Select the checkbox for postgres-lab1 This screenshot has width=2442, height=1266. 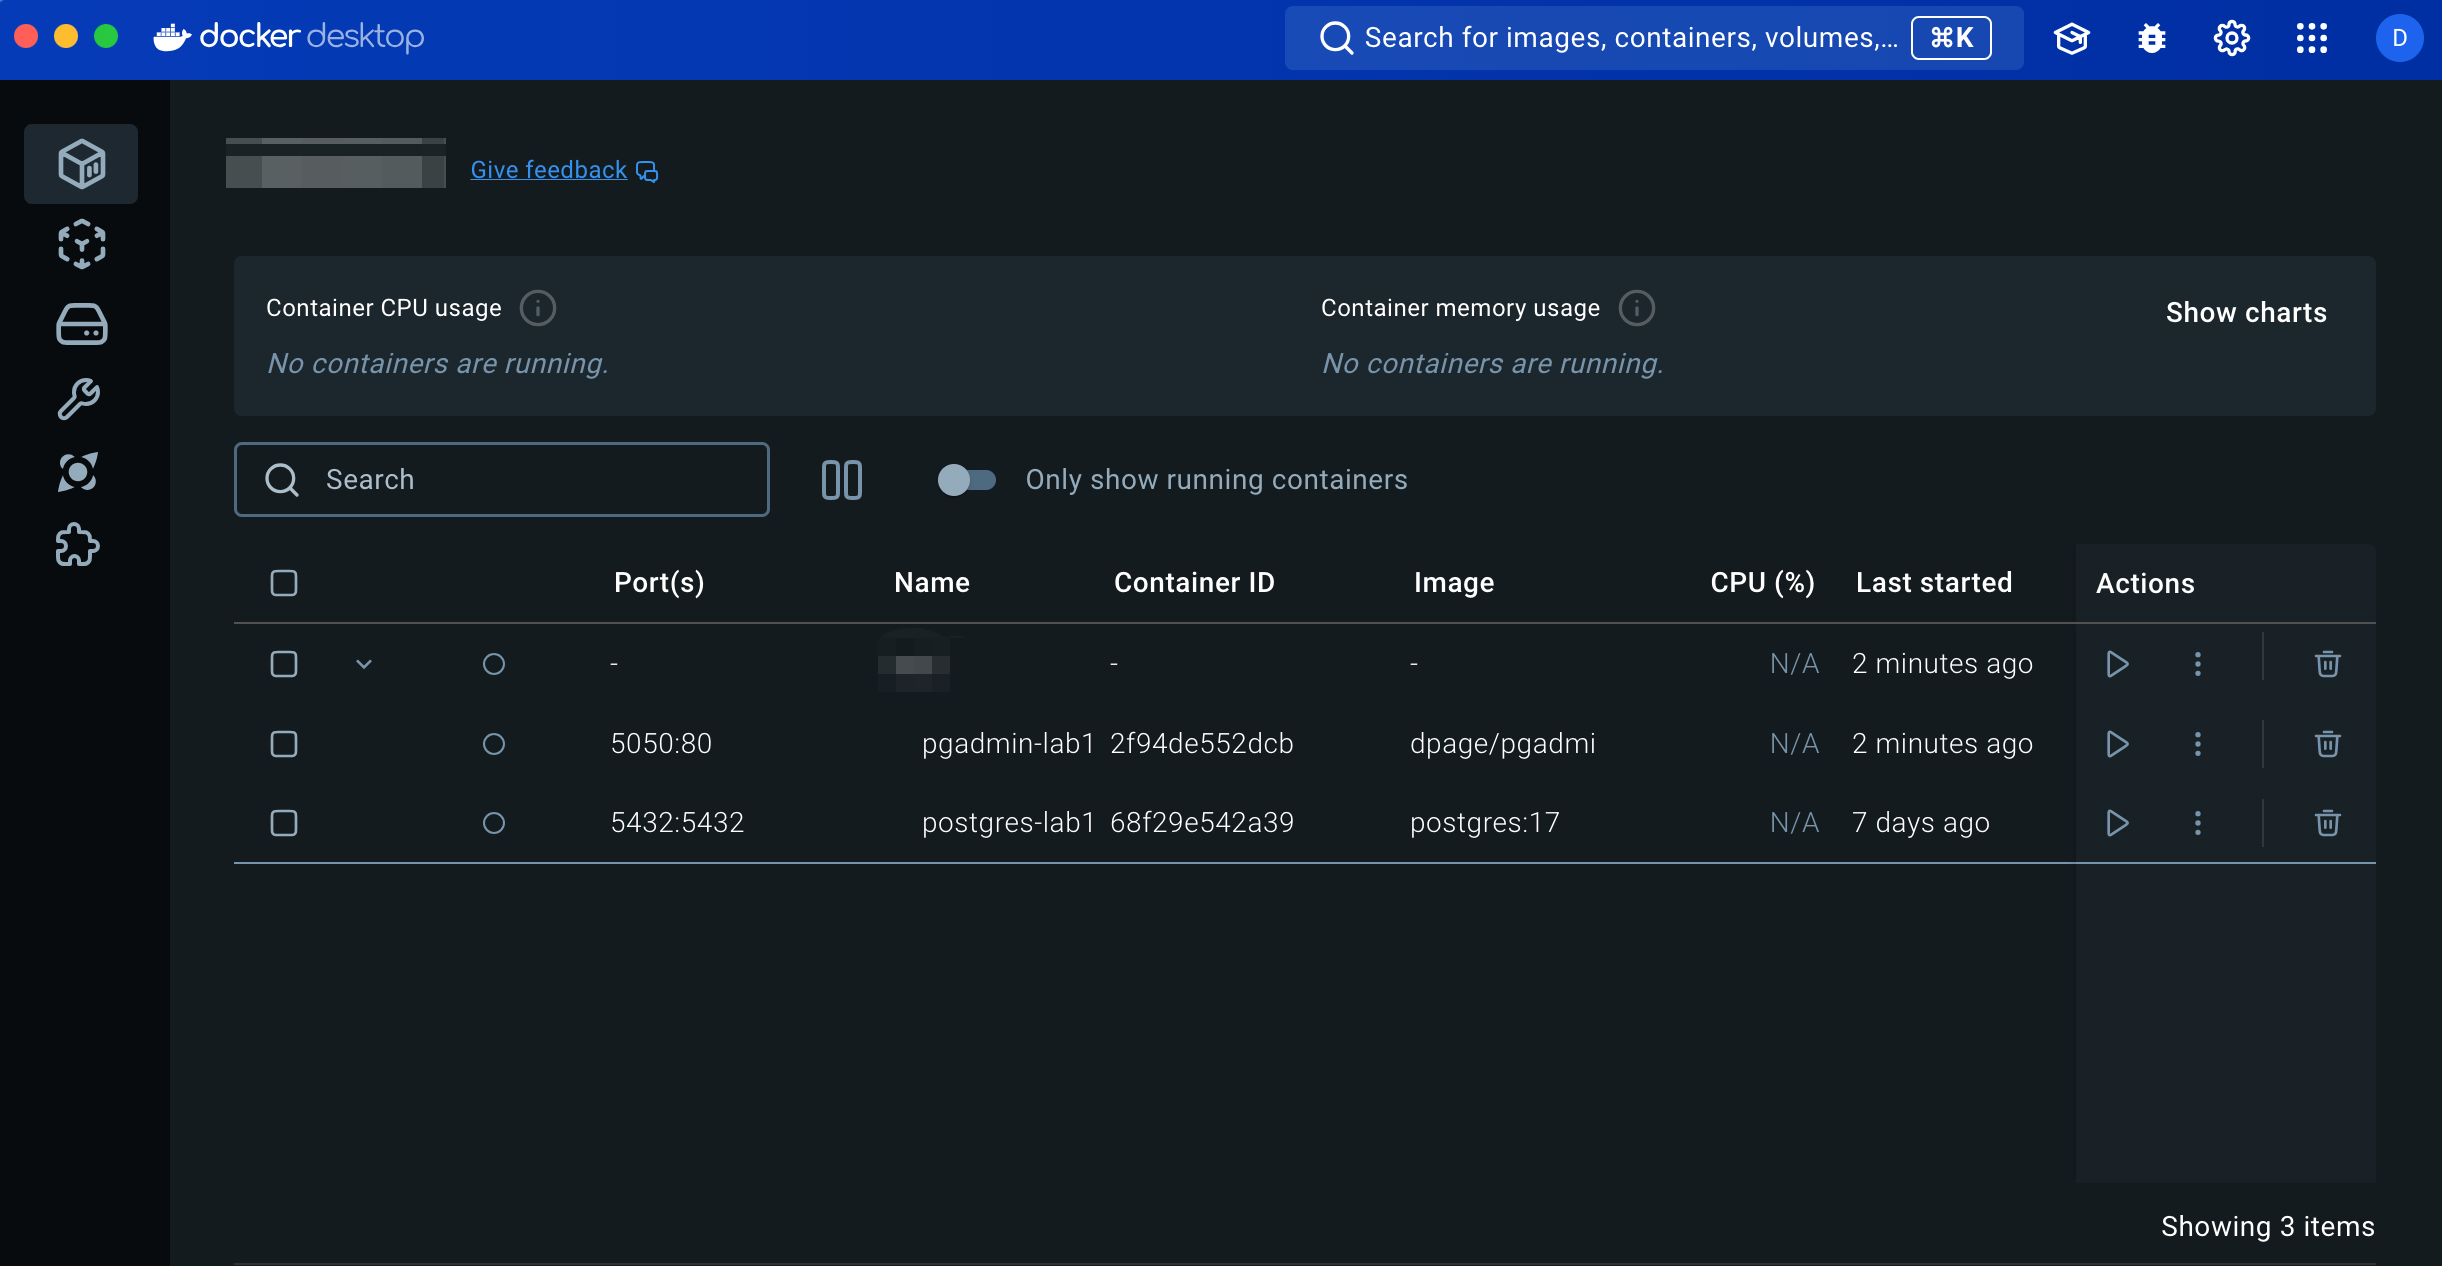pos(283,823)
